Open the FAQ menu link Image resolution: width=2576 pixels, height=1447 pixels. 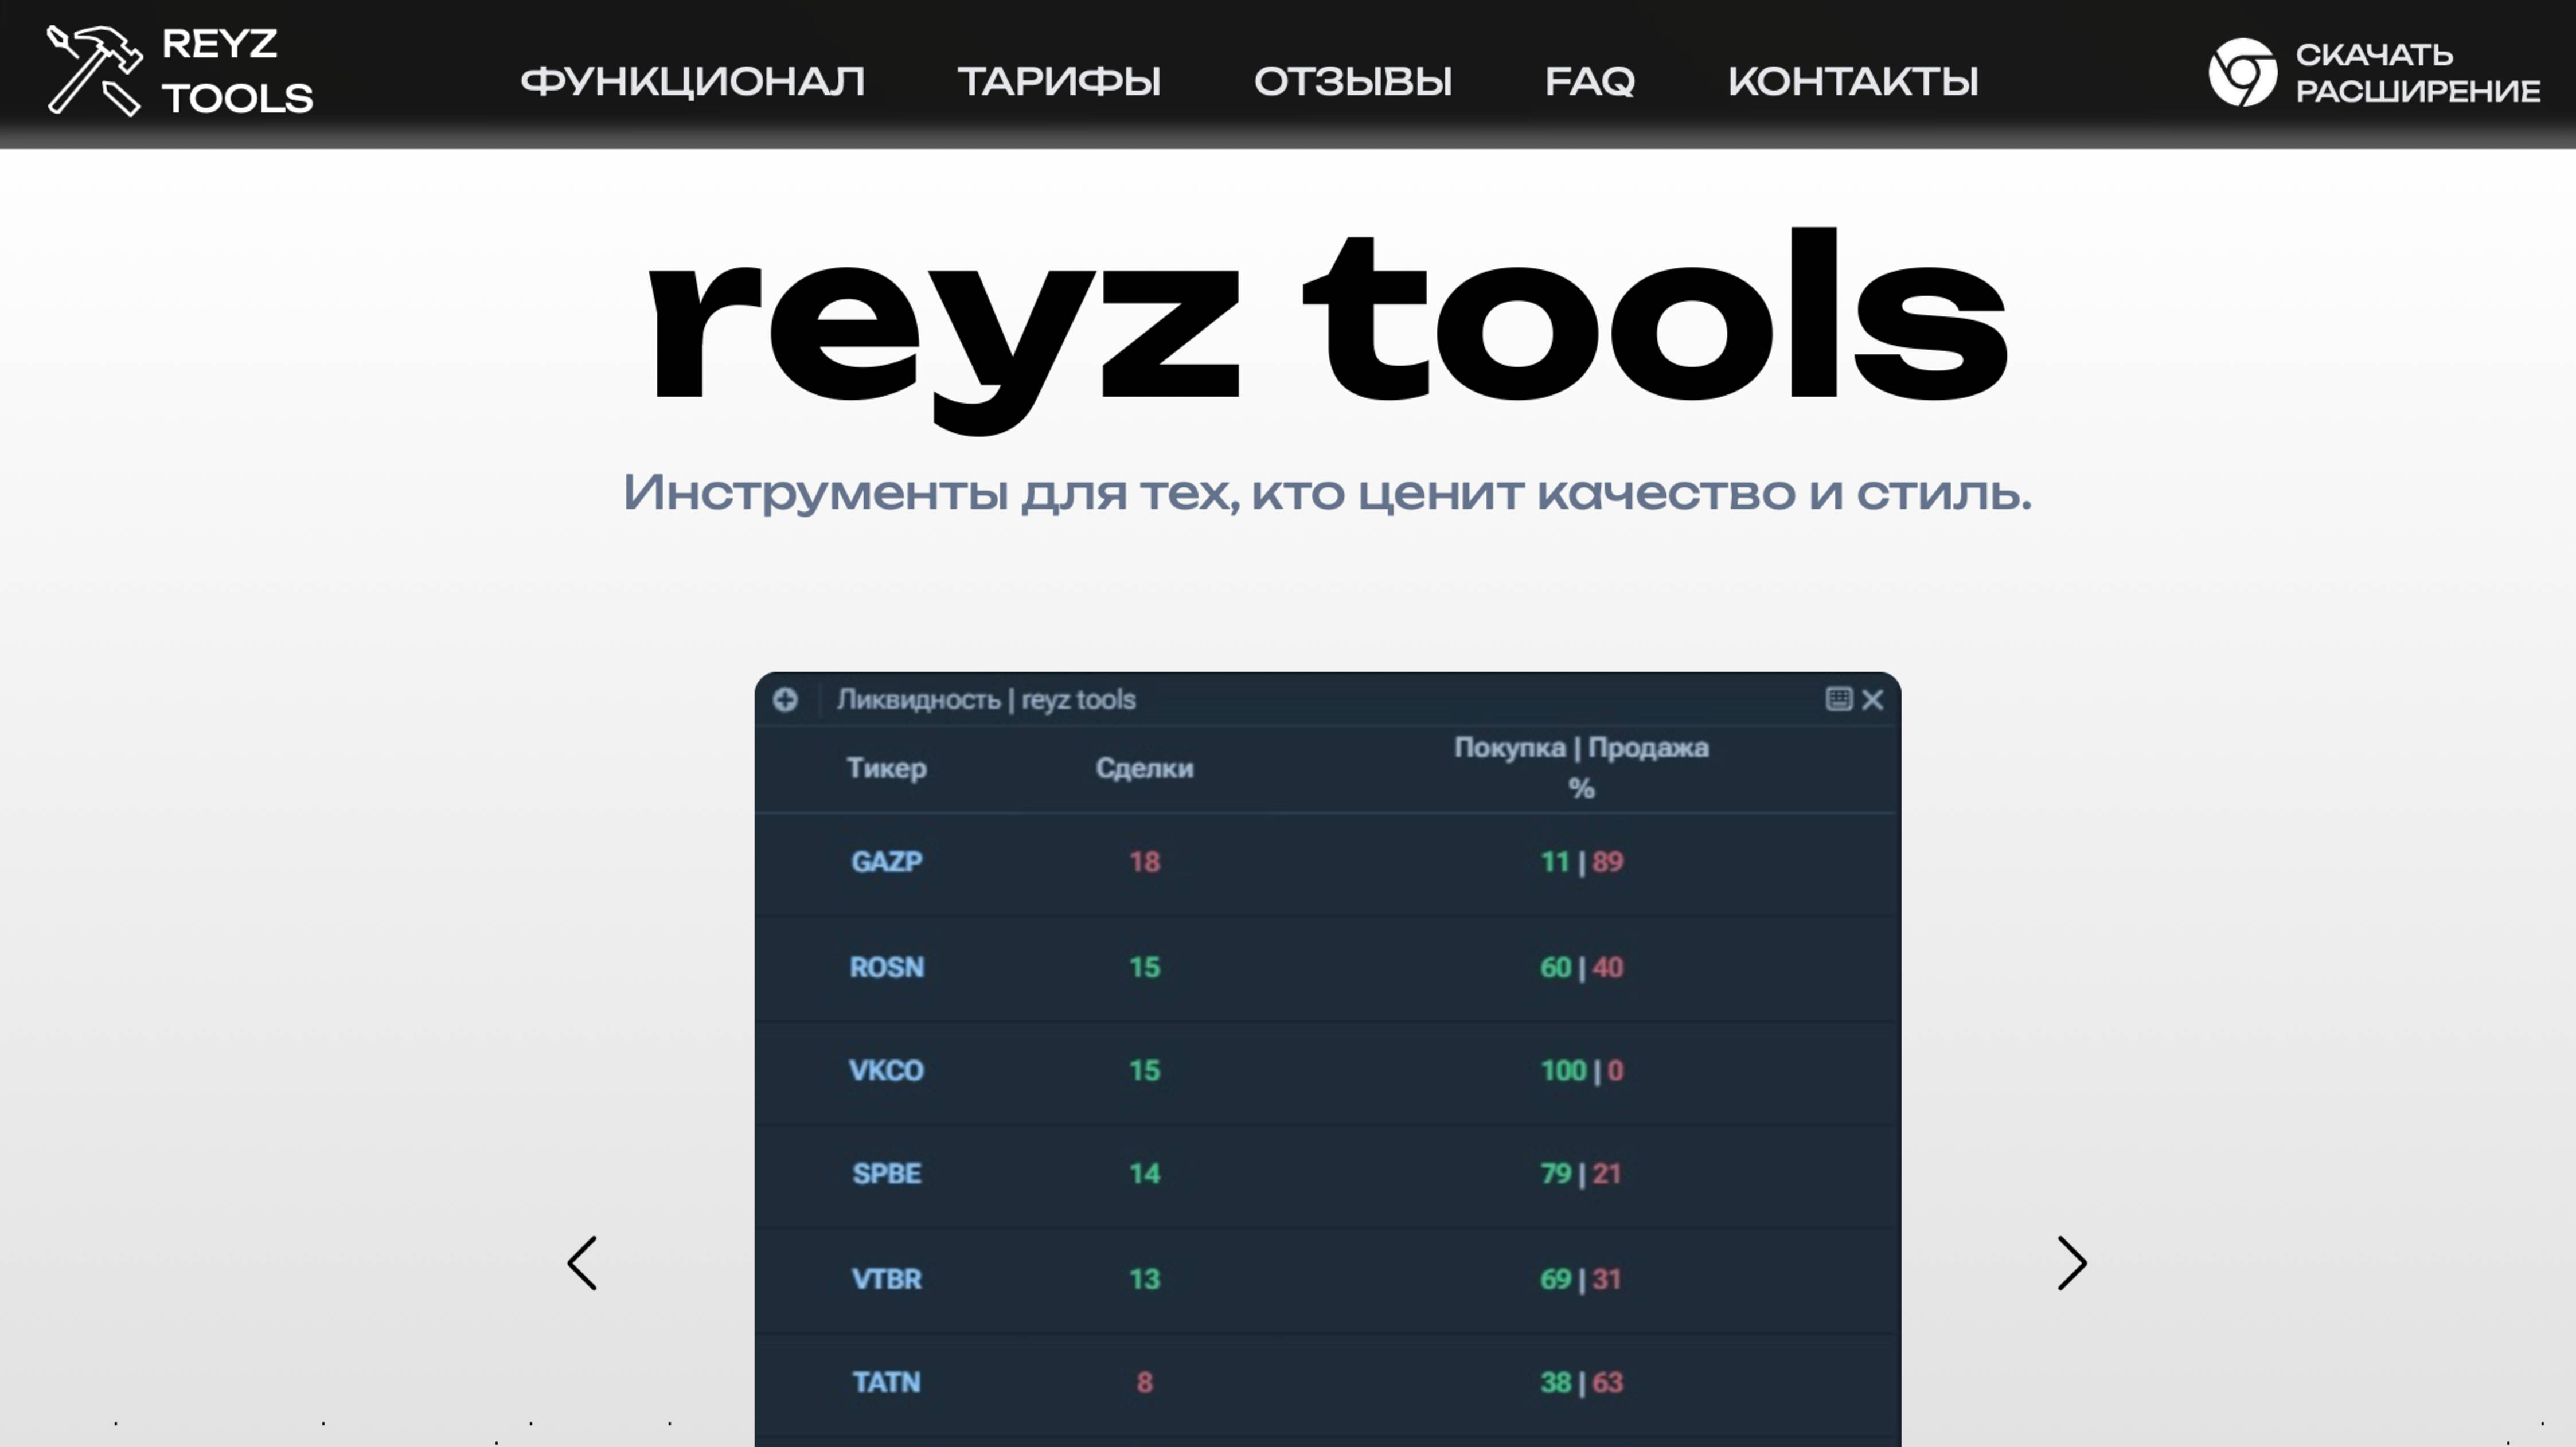click(1589, 81)
